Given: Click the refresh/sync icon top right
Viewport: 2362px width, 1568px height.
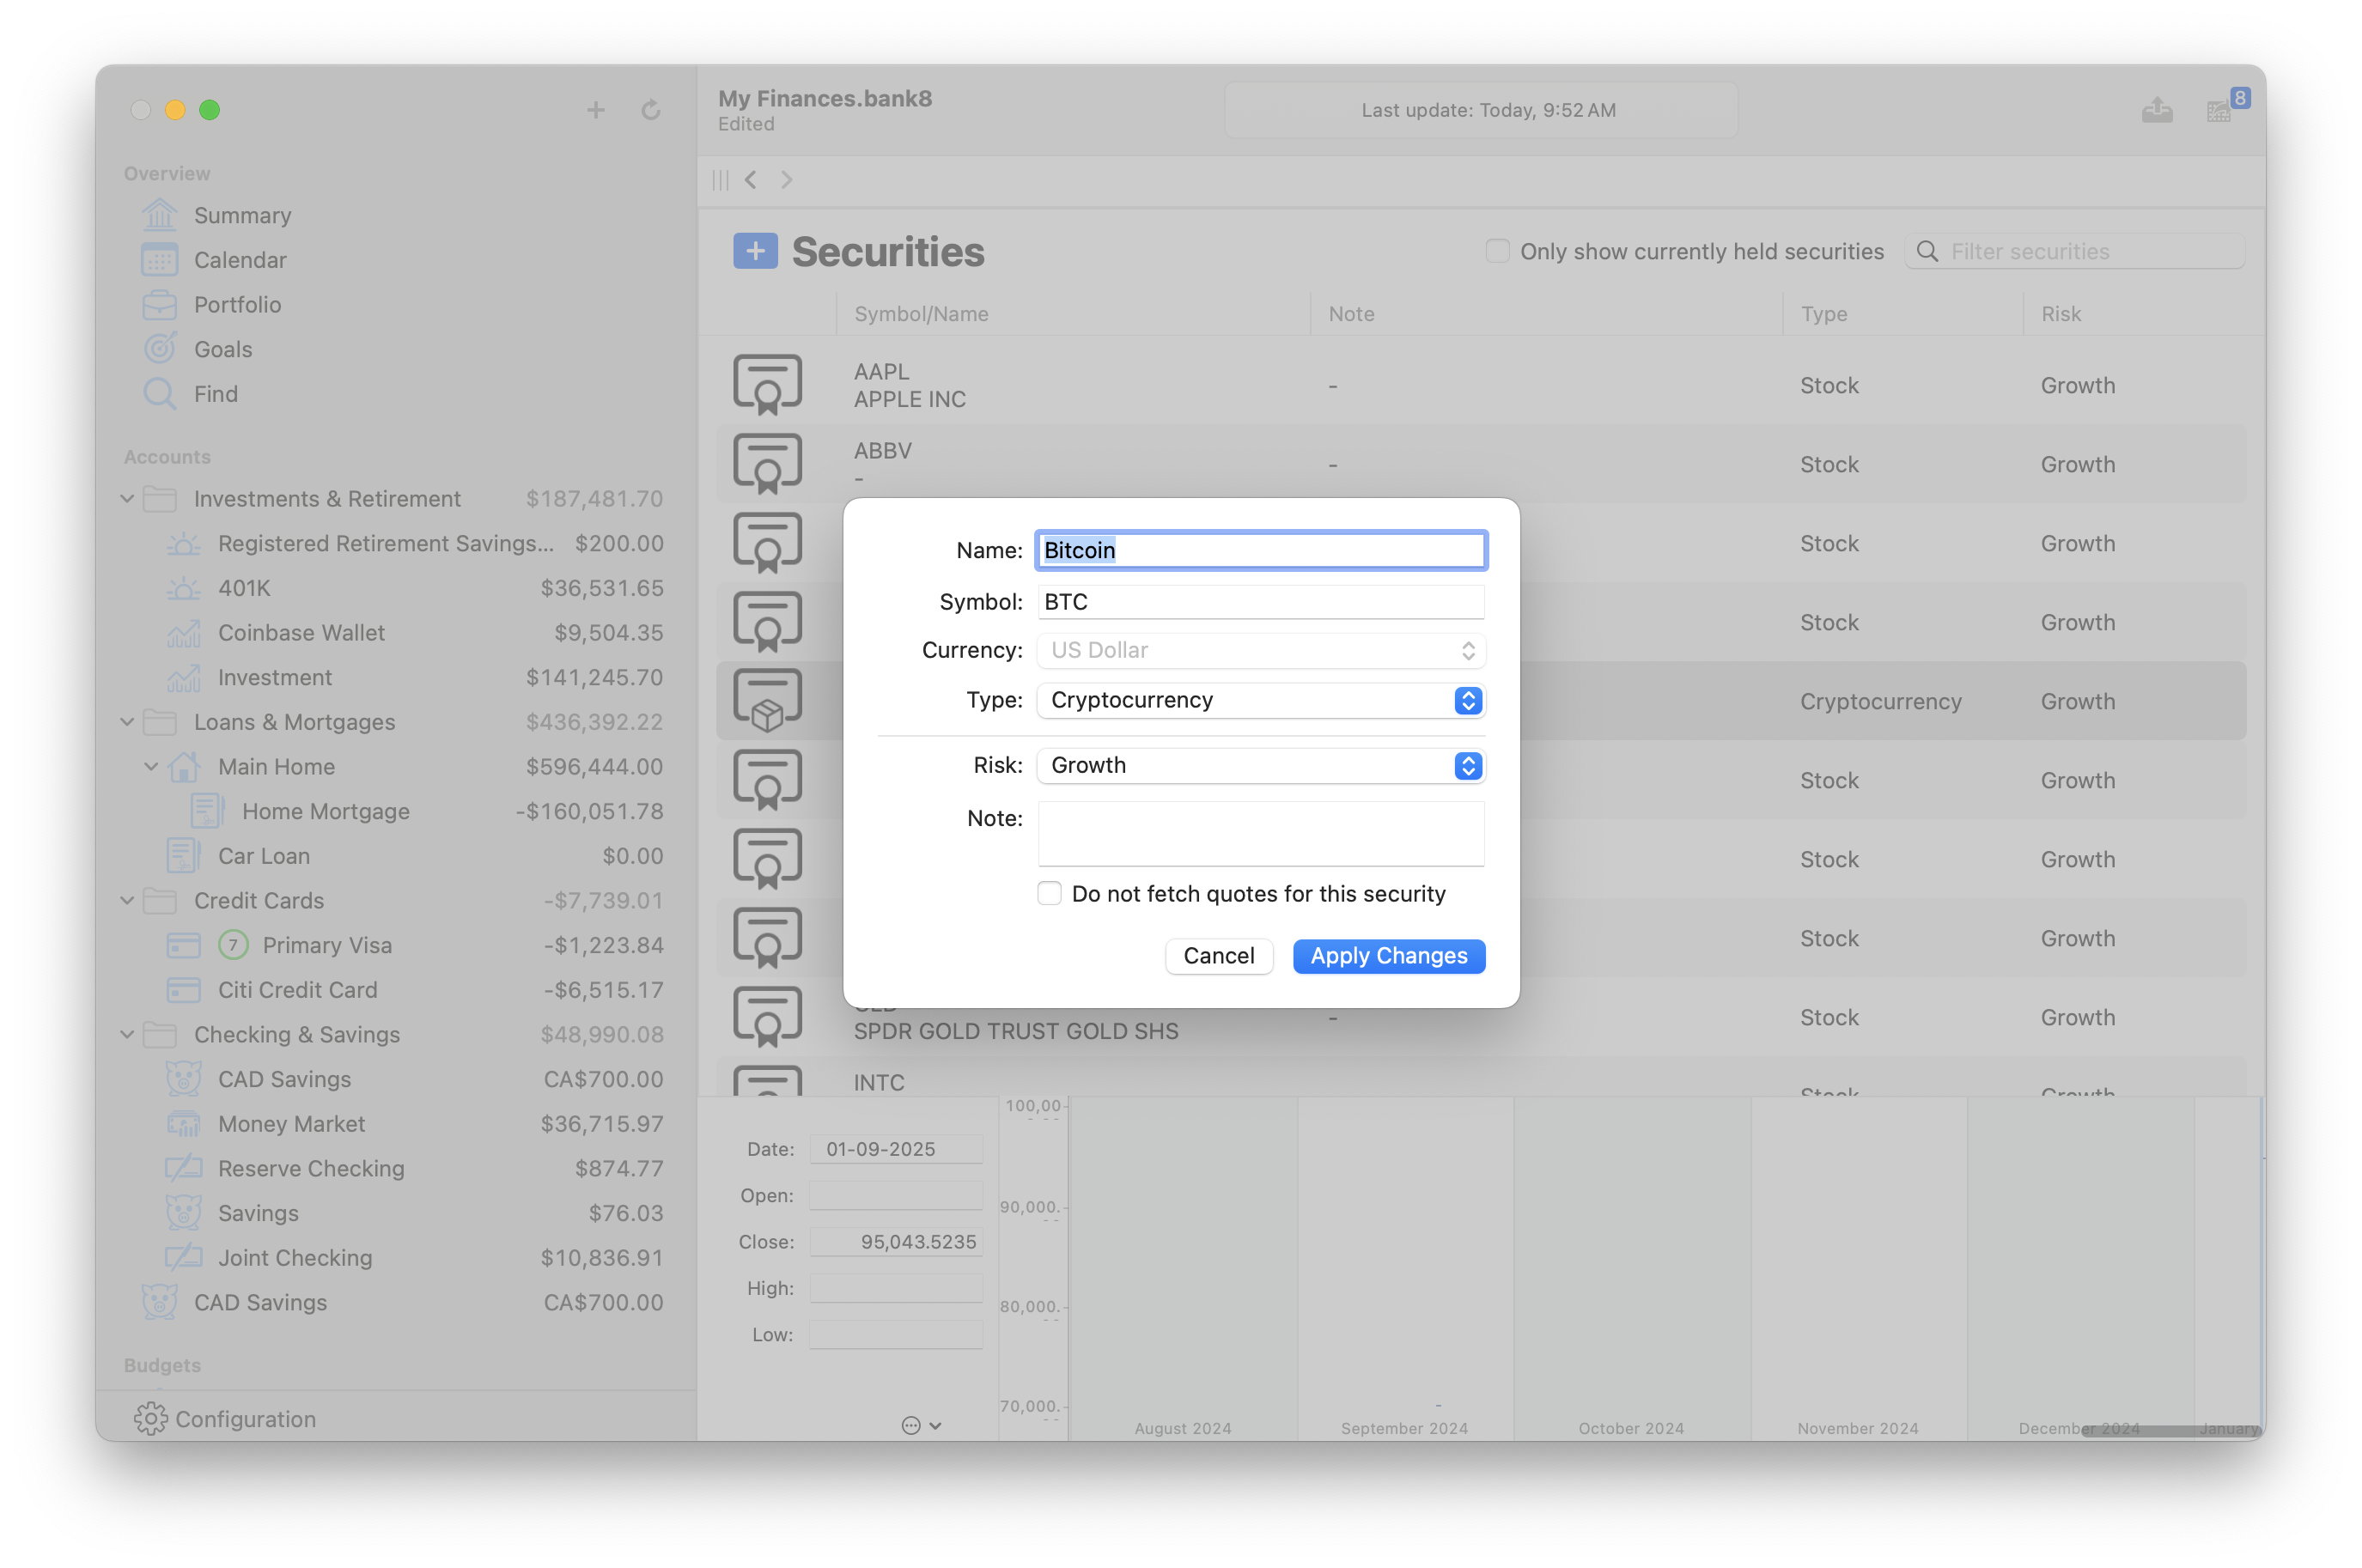Looking at the screenshot, I should (651, 110).
